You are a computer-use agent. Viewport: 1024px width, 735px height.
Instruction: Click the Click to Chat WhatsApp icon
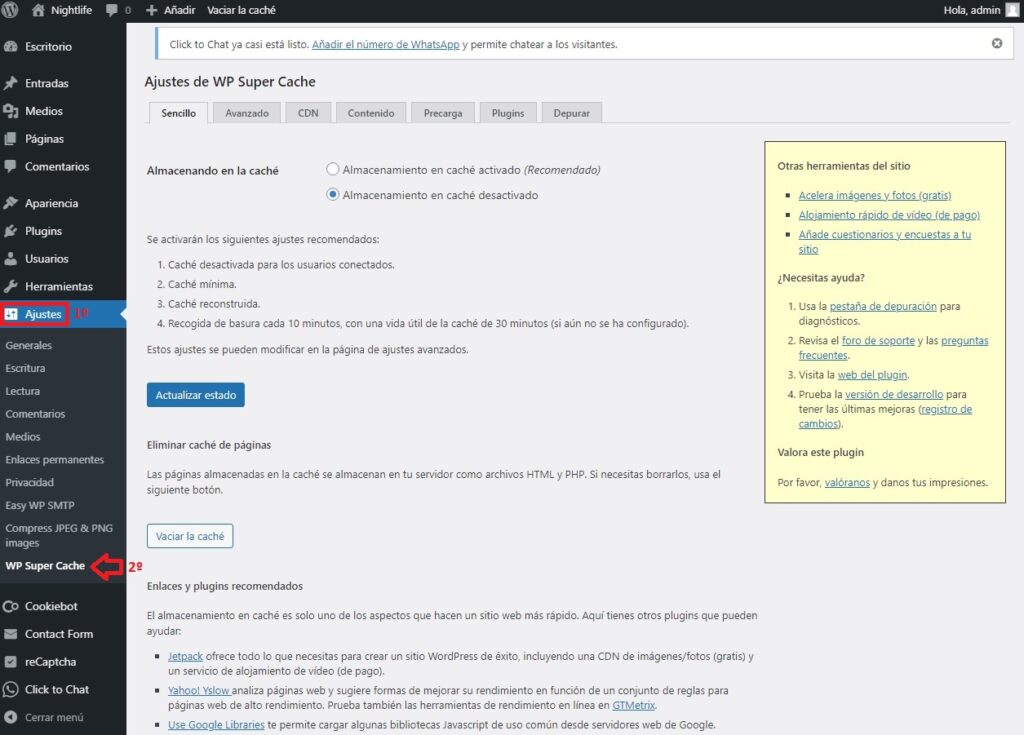pyautogui.click(x=10, y=689)
